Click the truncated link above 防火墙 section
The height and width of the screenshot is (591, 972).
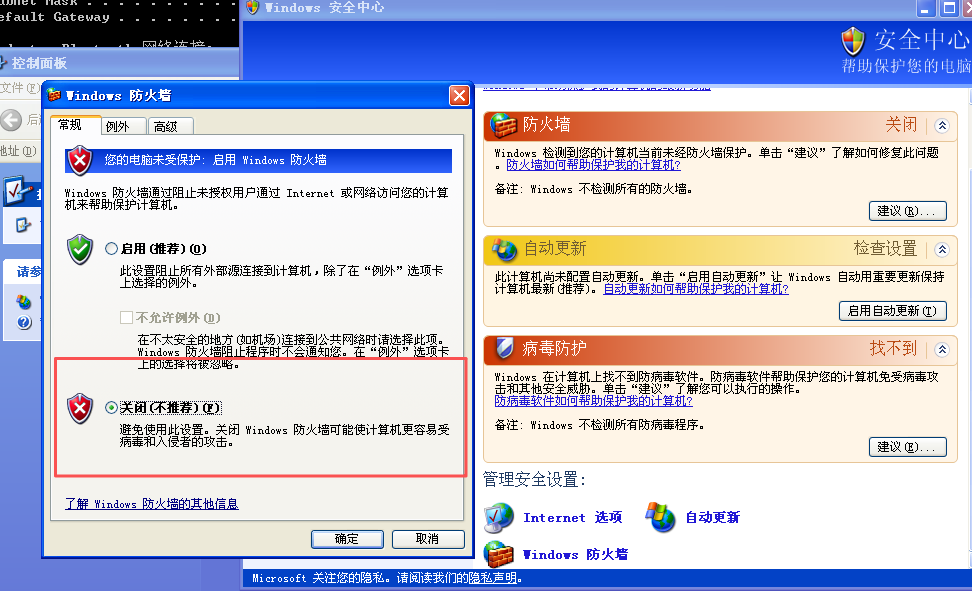(596, 87)
